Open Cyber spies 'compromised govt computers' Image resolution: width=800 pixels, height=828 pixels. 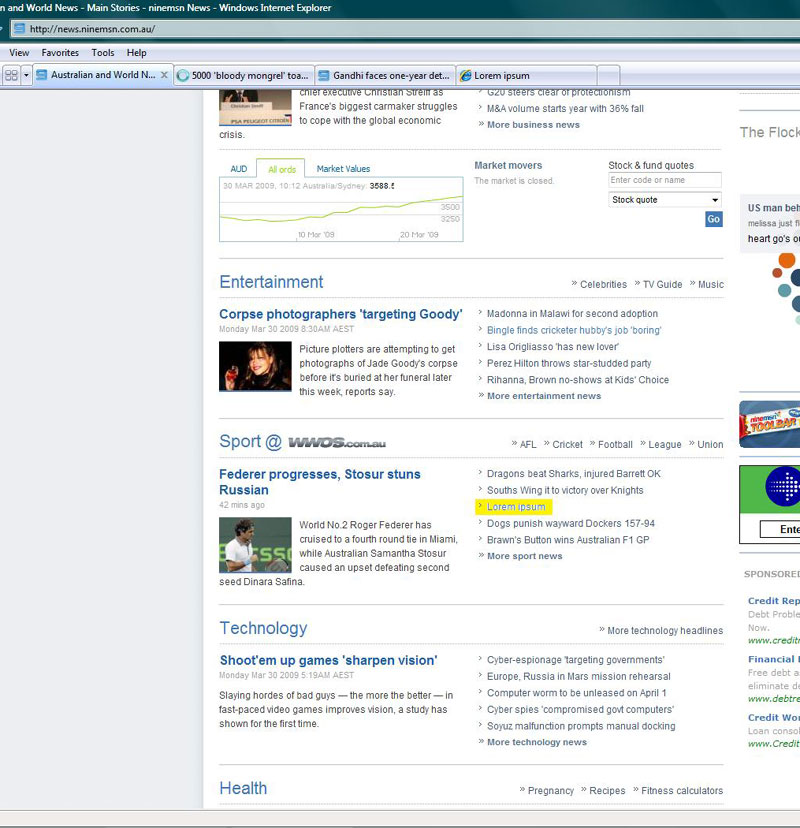580,710
